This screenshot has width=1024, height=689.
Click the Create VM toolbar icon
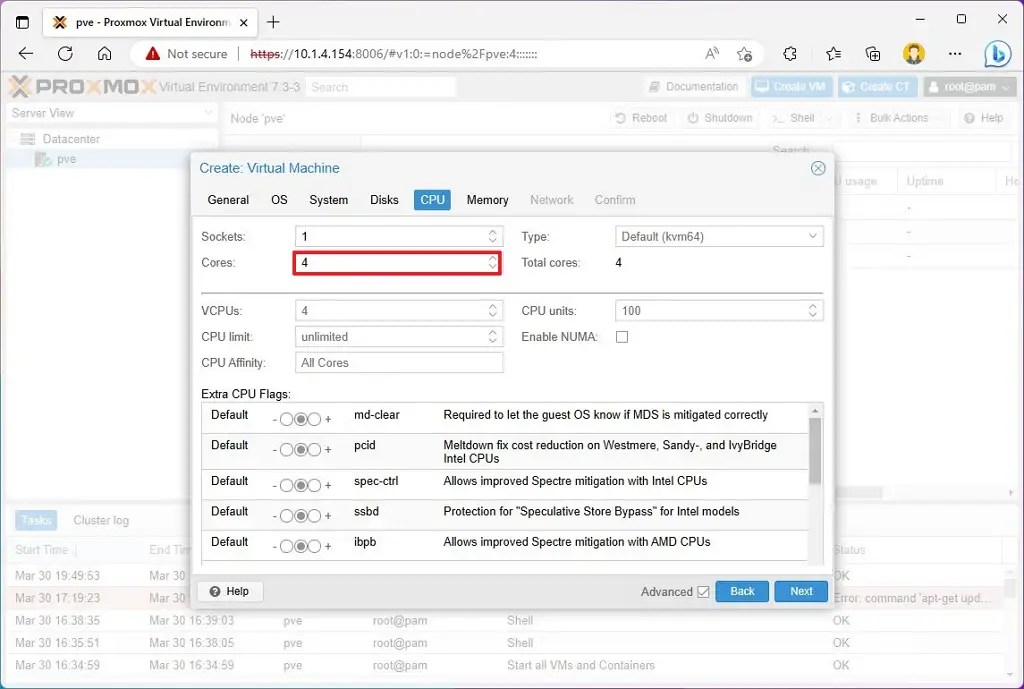click(x=791, y=87)
